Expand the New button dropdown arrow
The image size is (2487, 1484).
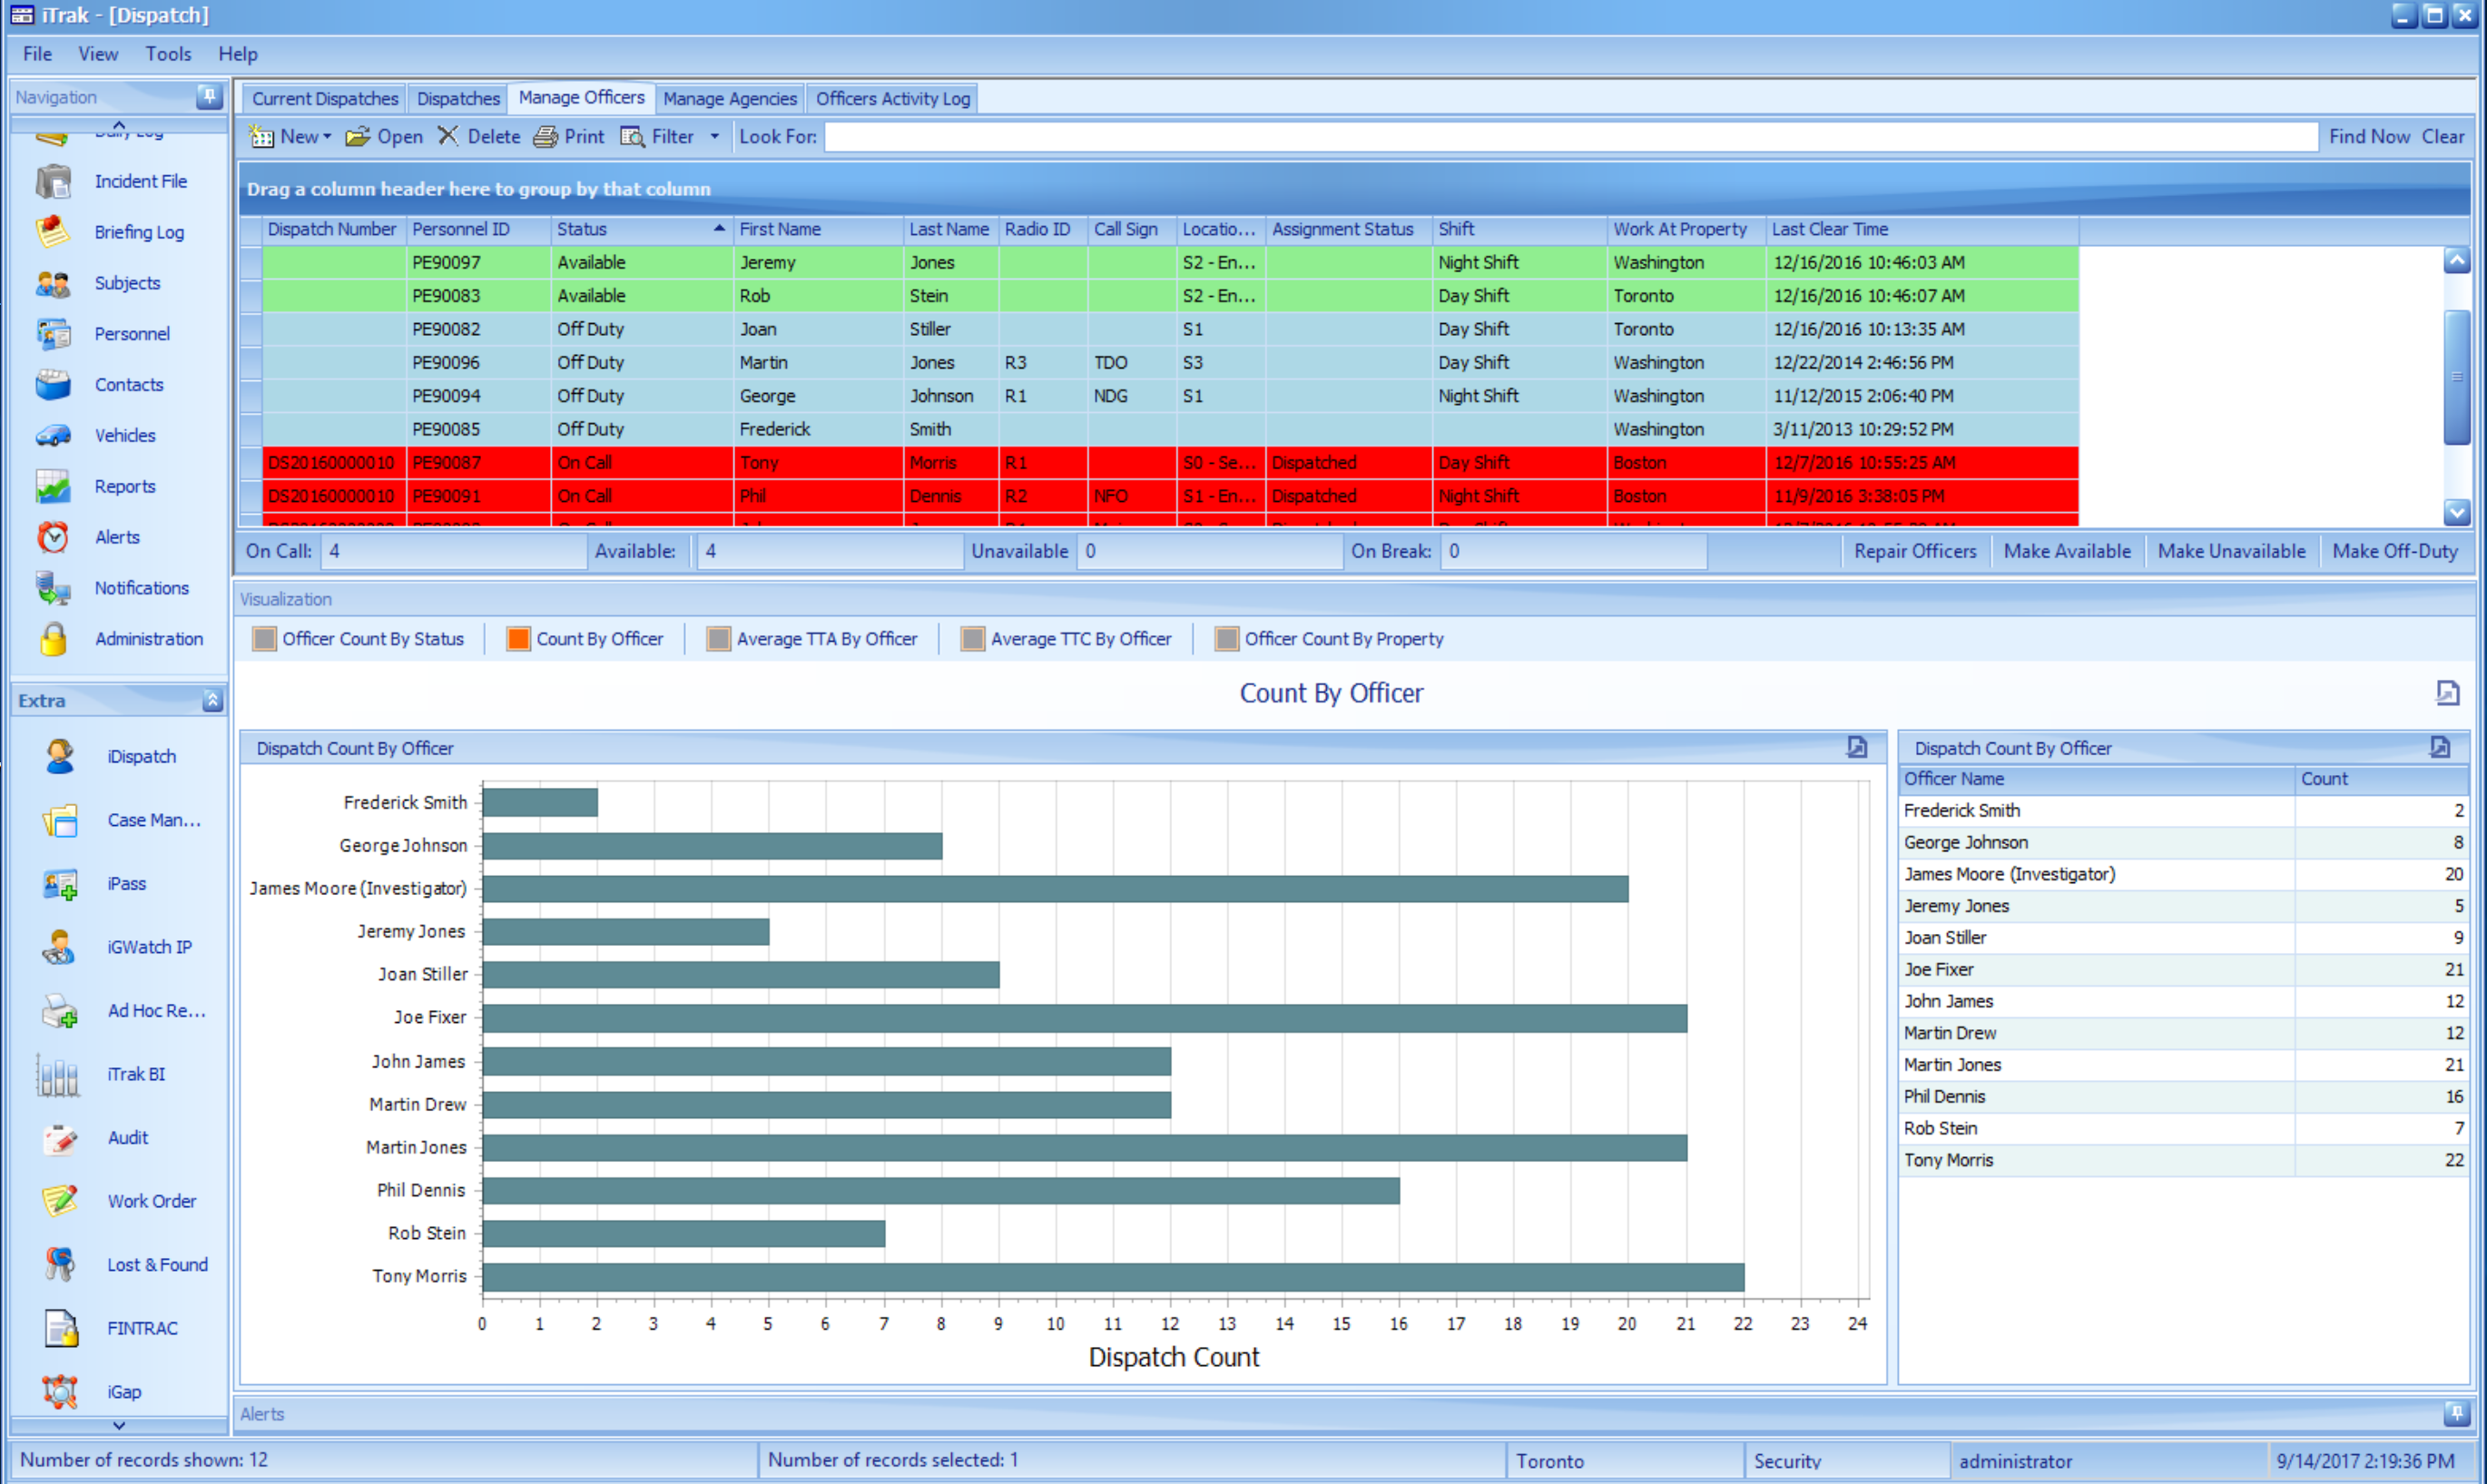[327, 137]
